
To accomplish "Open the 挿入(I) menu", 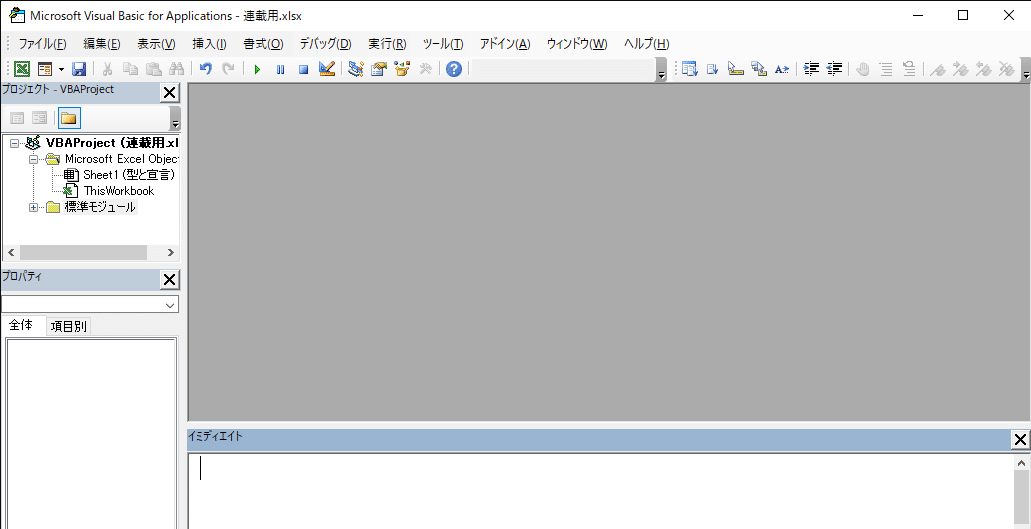I will [x=209, y=44].
